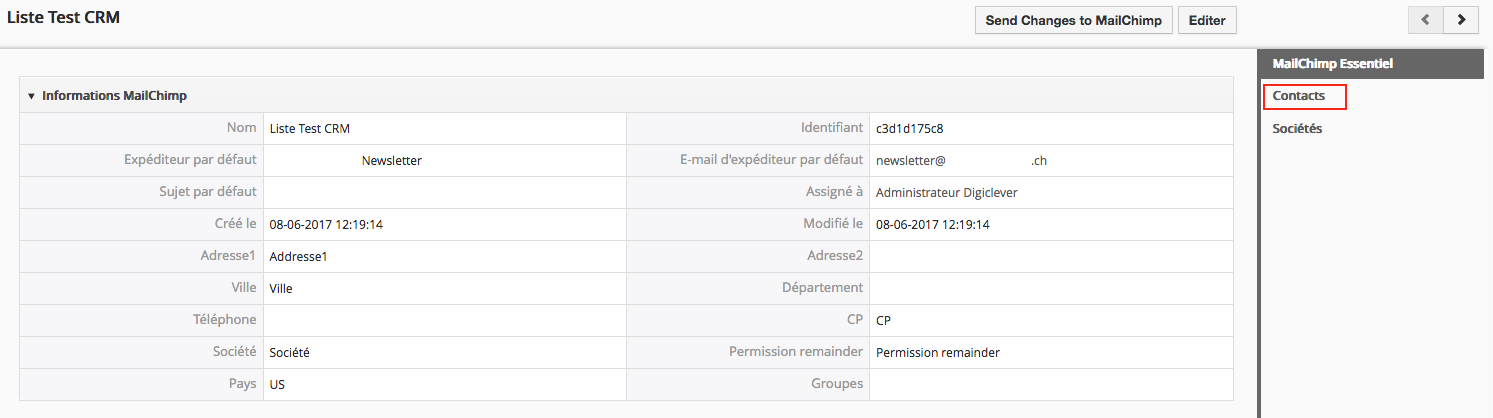Collapse the Informations MailChimp section
1493x418 pixels.
pyautogui.click(x=32, y=96)
